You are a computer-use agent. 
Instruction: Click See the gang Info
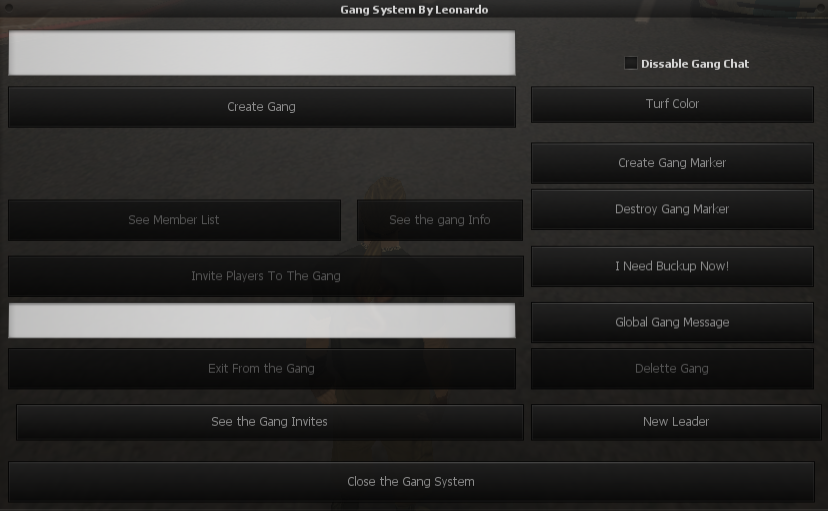440,220
